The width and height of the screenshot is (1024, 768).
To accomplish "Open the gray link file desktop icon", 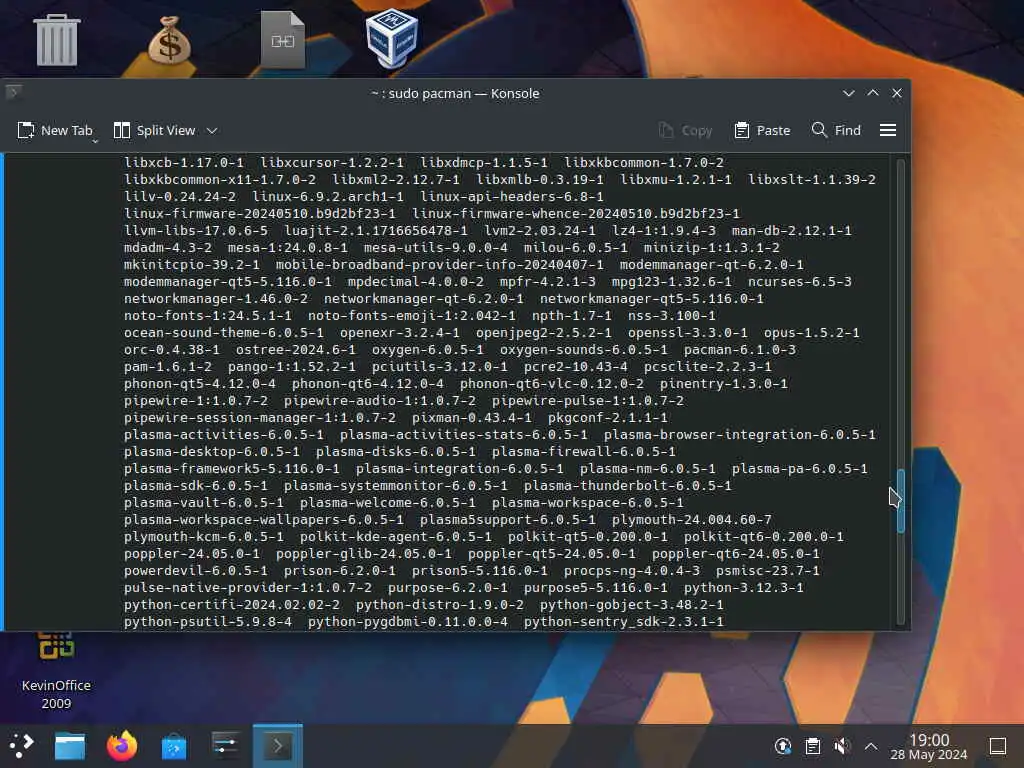I will click(282, 40).
